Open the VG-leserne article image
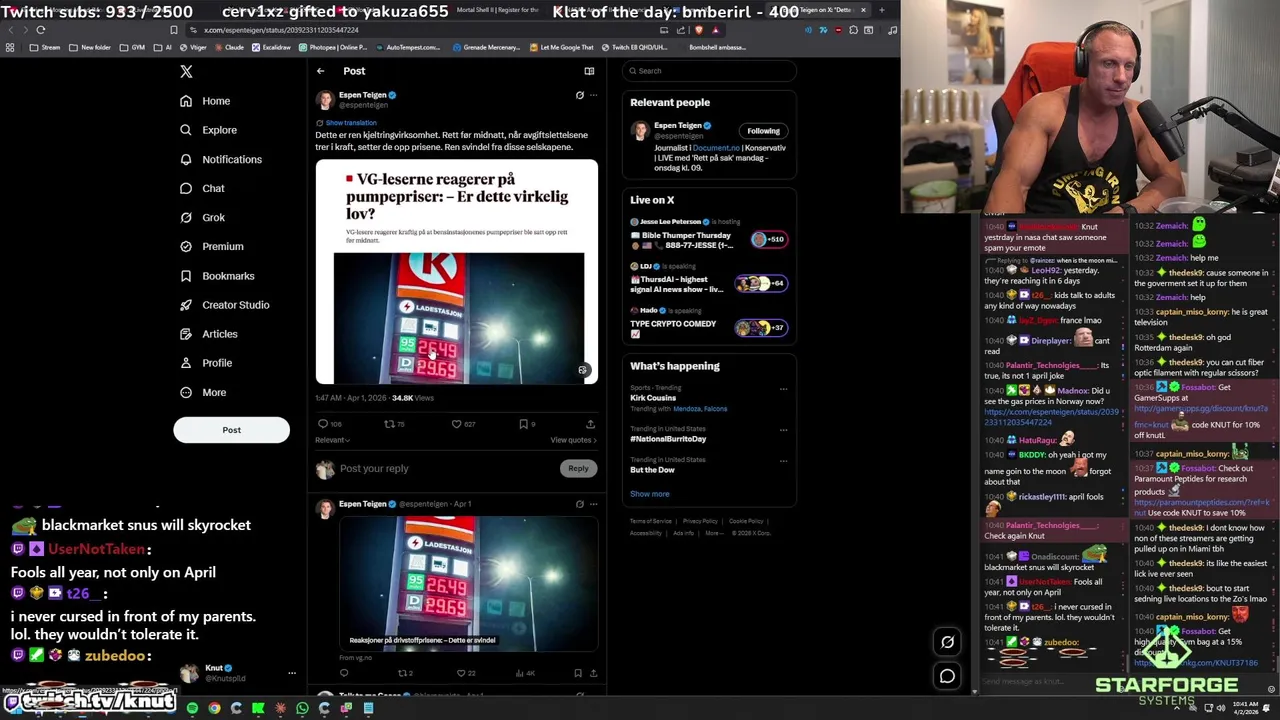The image size is (1280, 720). point(457,272)
